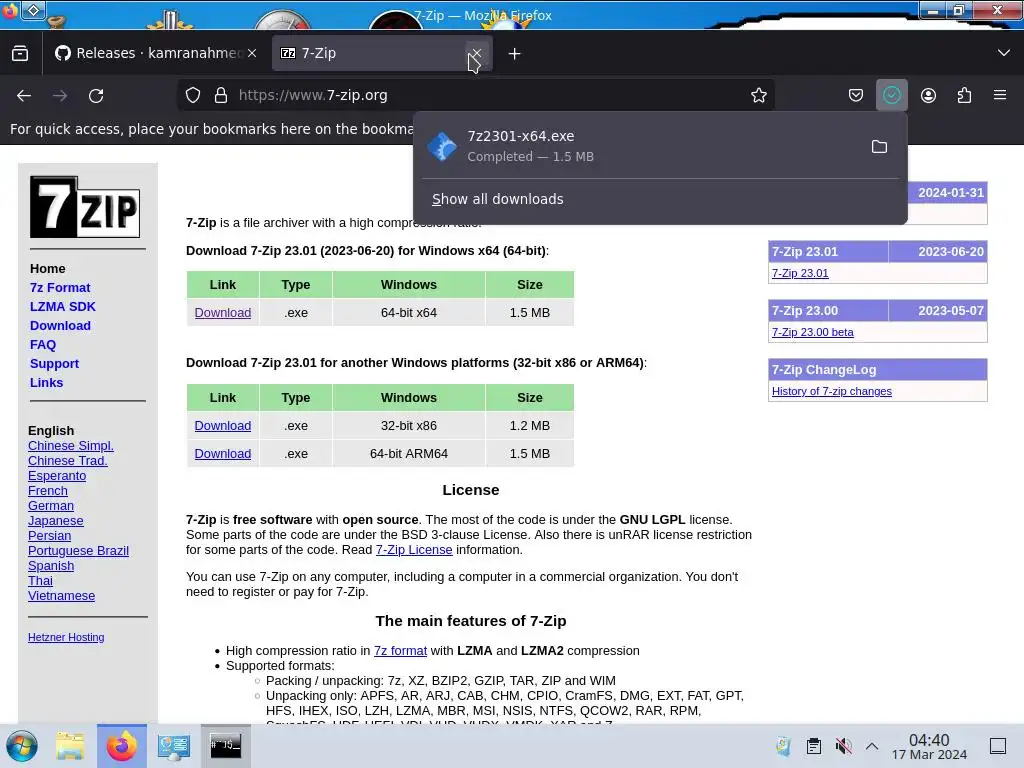
Task: Expand the hidden tray icons chevron
Action: (872, 746)
